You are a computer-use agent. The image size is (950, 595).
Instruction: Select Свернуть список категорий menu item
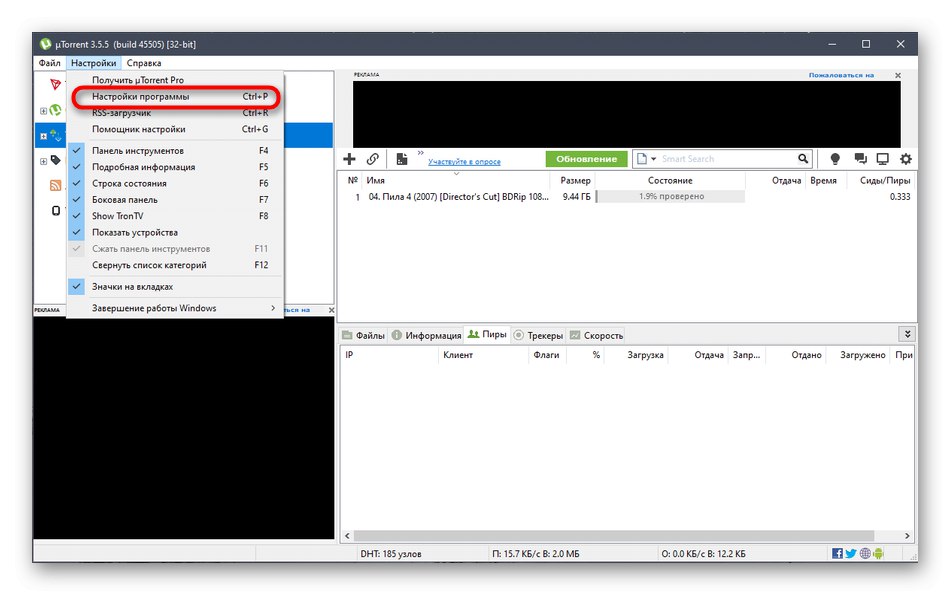coord(174,265)
